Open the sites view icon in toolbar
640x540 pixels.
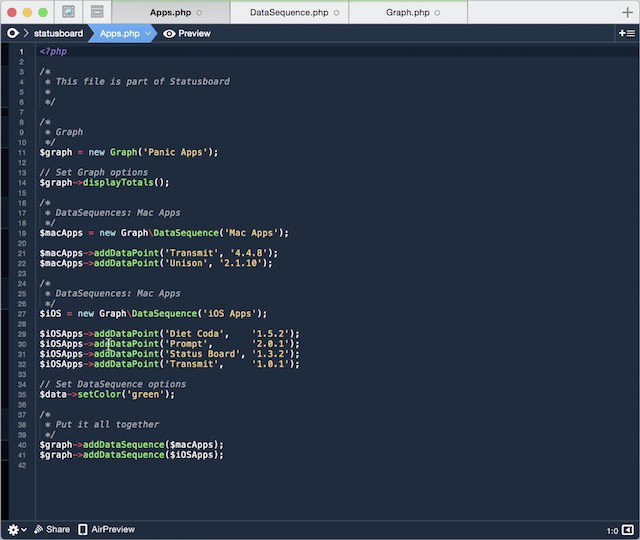tap(68, 12)
